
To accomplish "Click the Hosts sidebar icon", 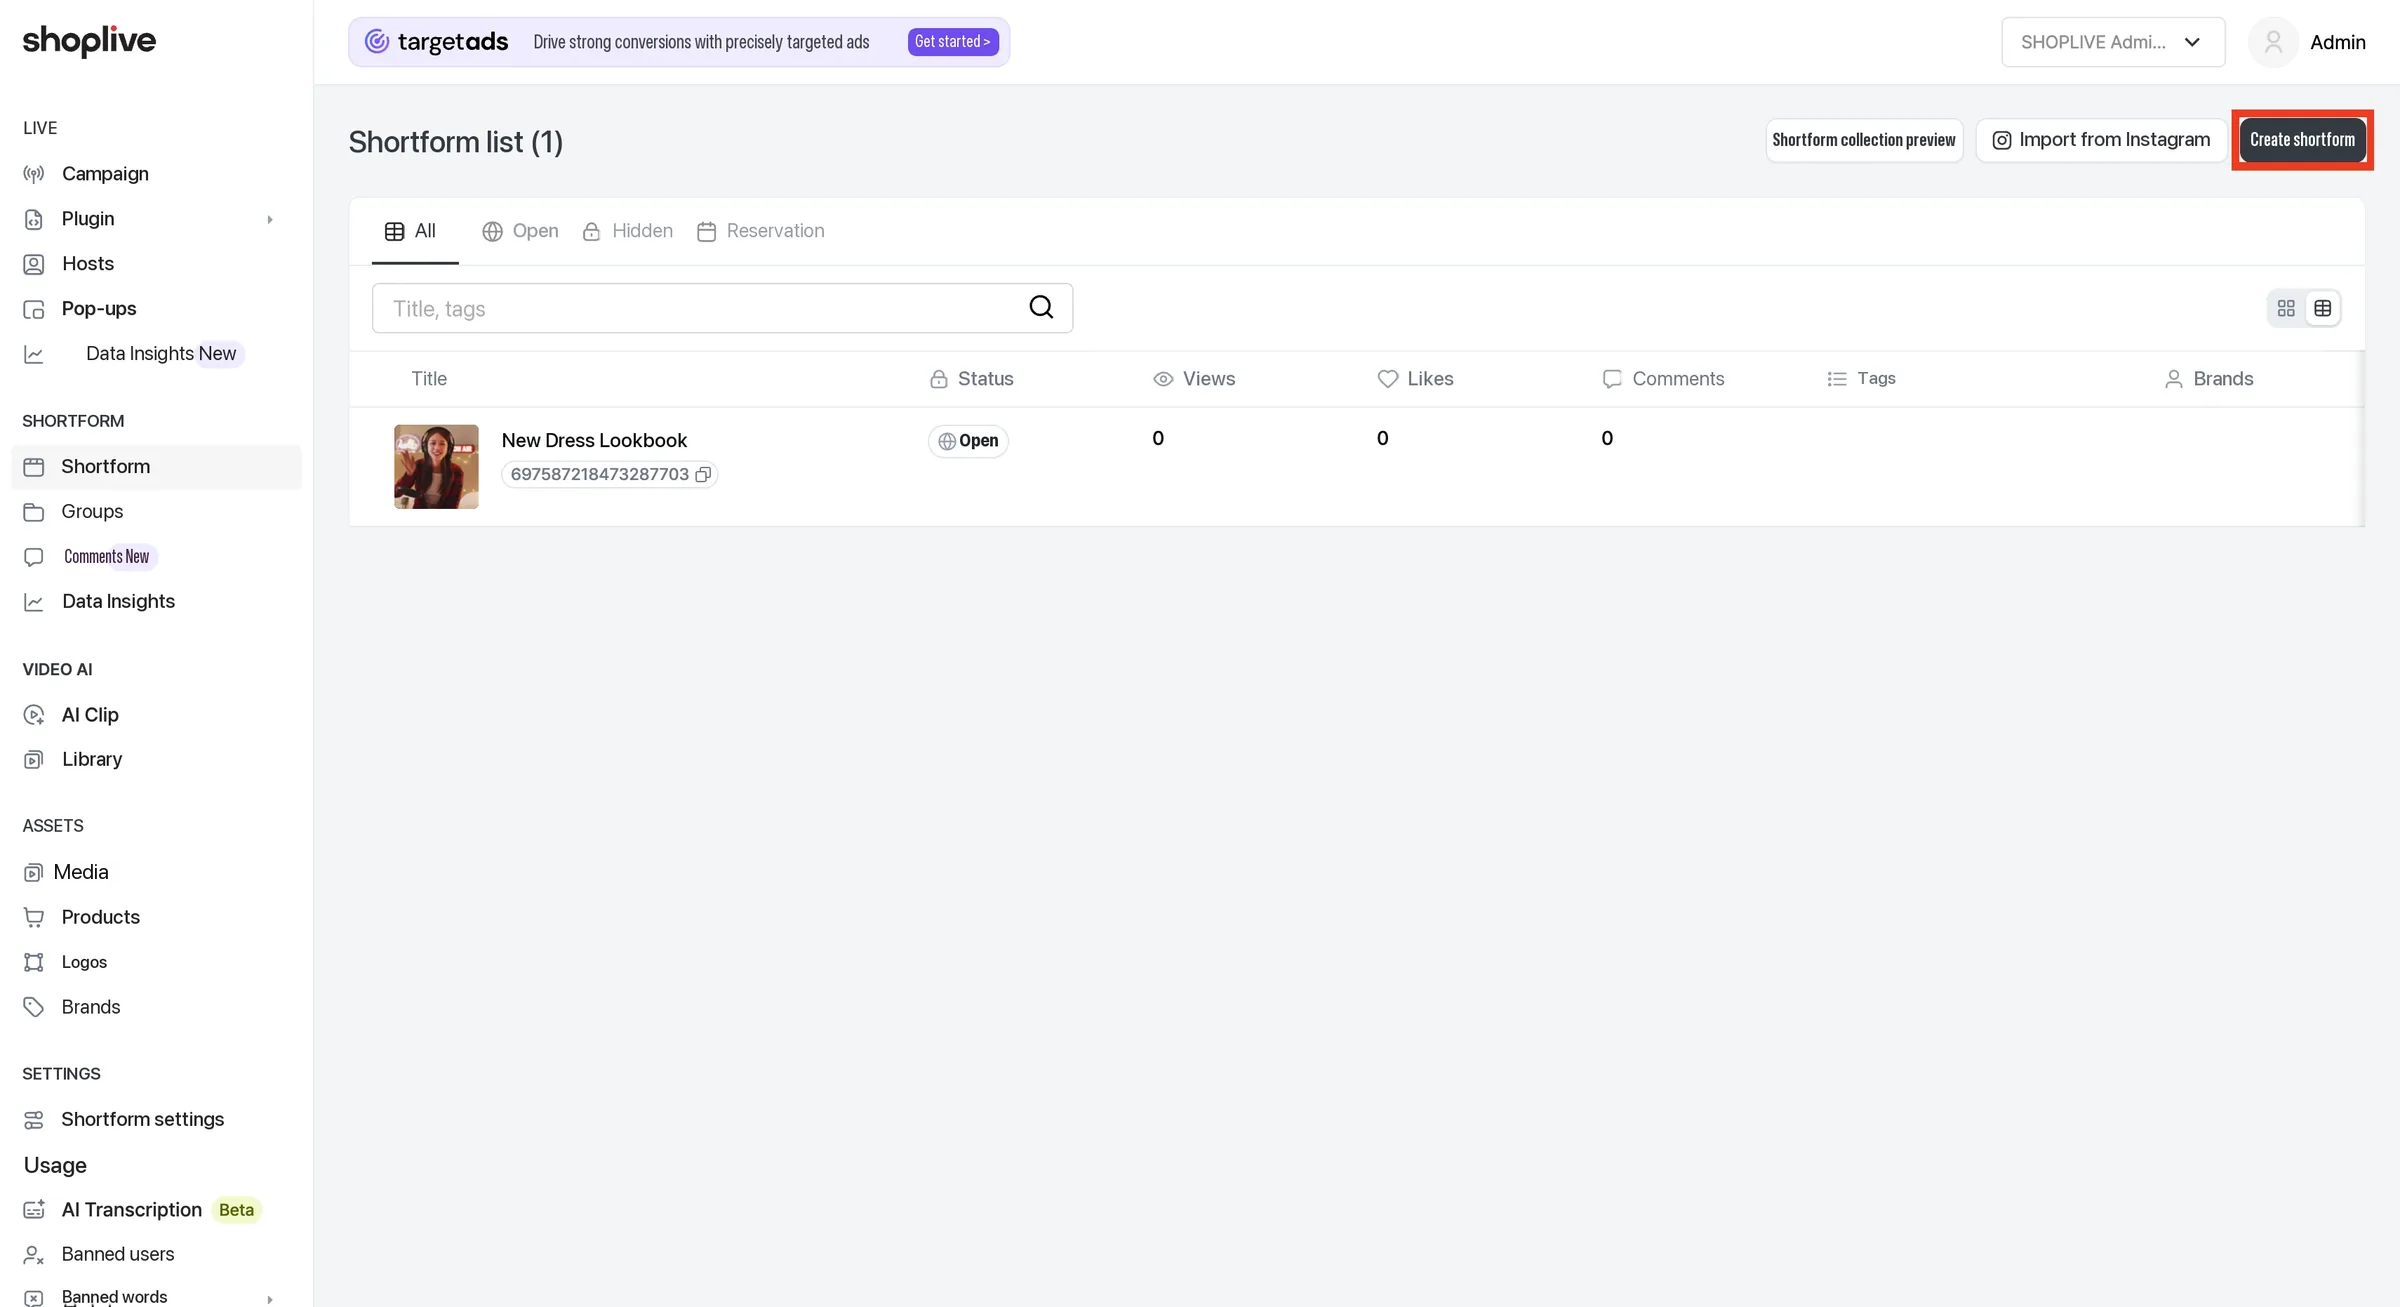I will (34, 264).
